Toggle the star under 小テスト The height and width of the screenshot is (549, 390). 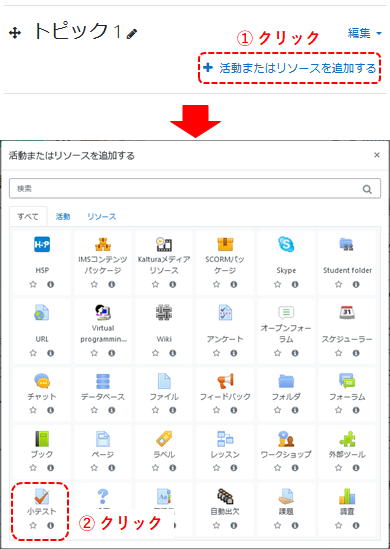[33, 525]
